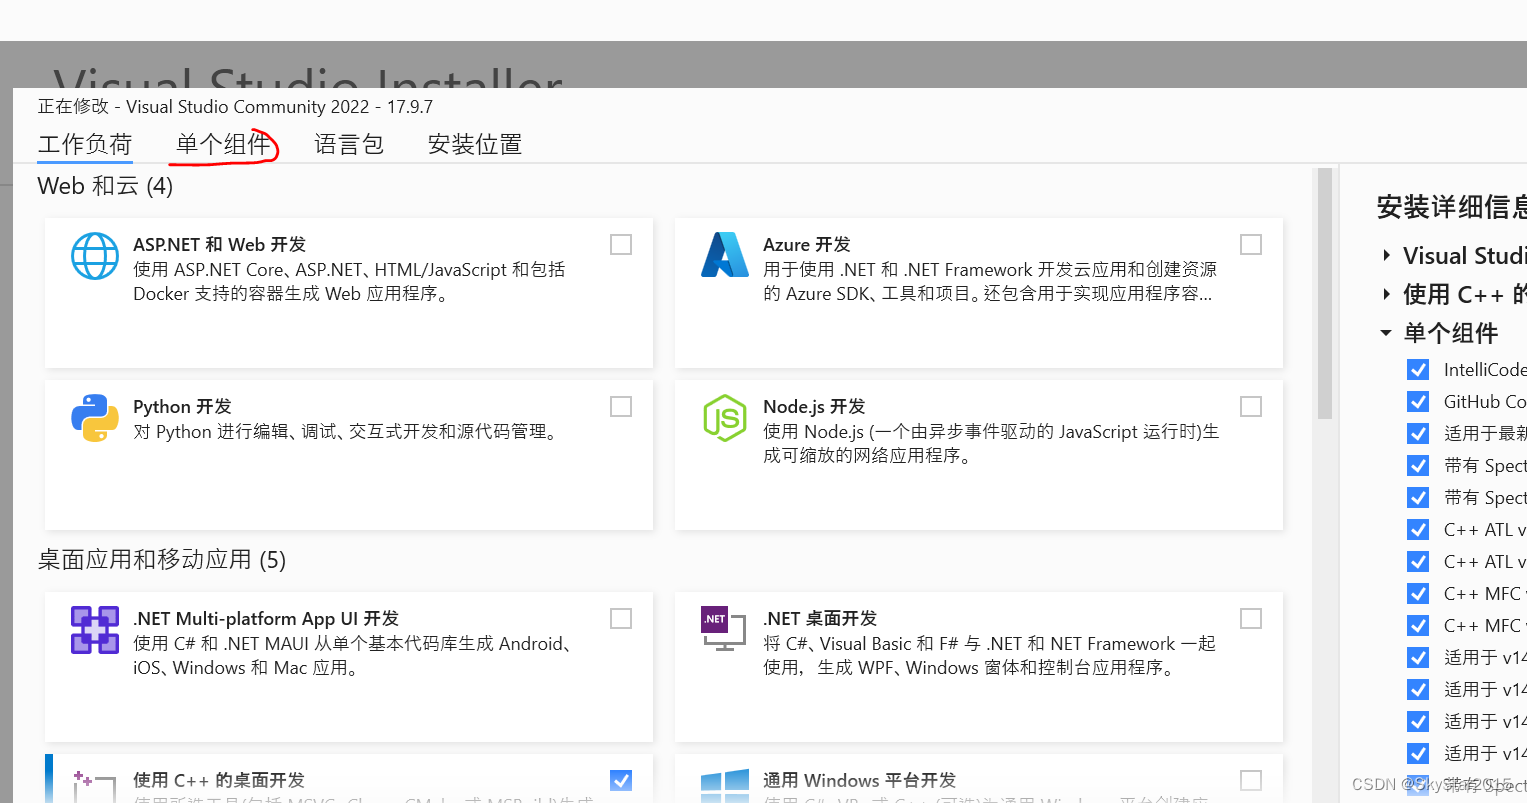Screen dimensions: 1527x803
Task: Click the 正在修改 Visual Studio Community 2022 title
Action: pyautogui.click(x=235, y=107)
